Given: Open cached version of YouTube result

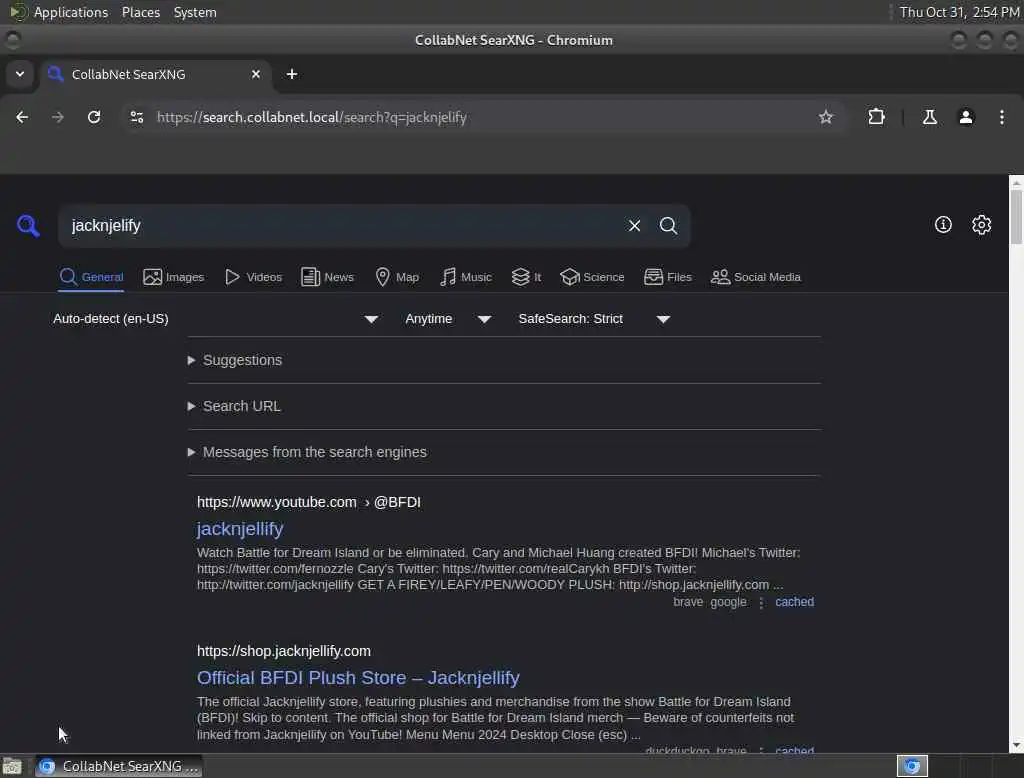Looking at the screenshot, I should coord(794,602).
